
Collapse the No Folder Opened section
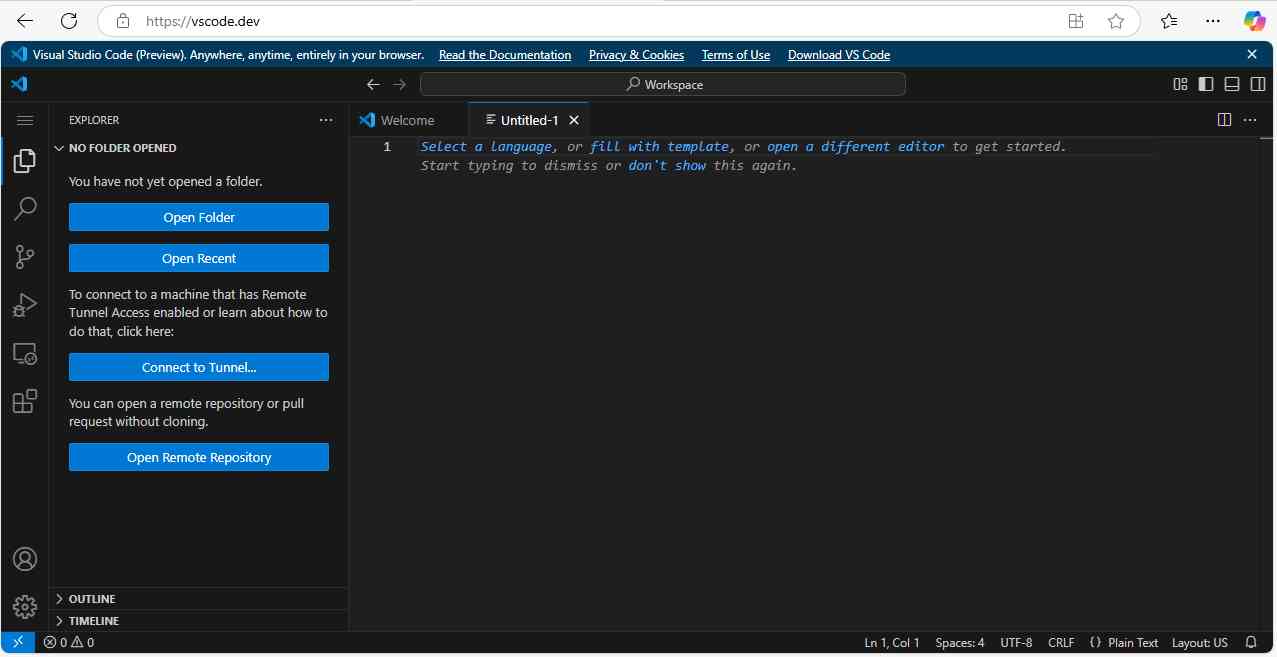pos(121,148)
